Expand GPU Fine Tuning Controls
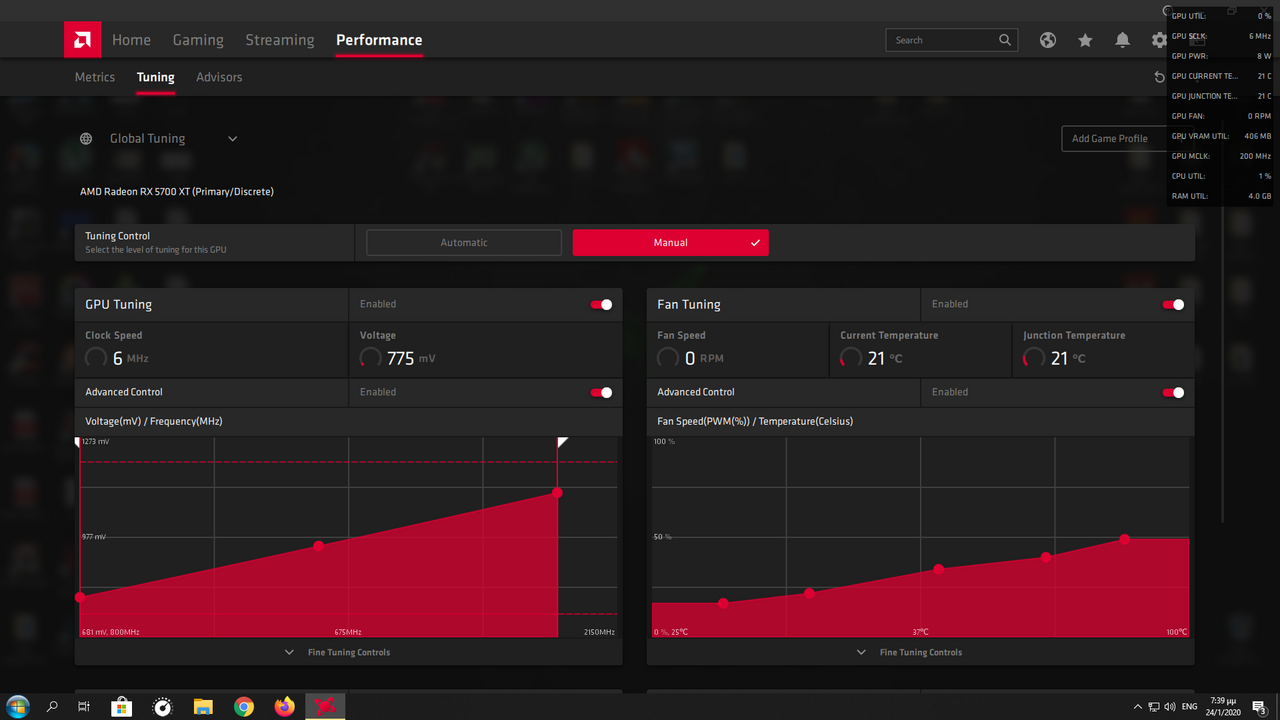The height and width of the screenshot is (720, 1280). (x=338, y=652)
